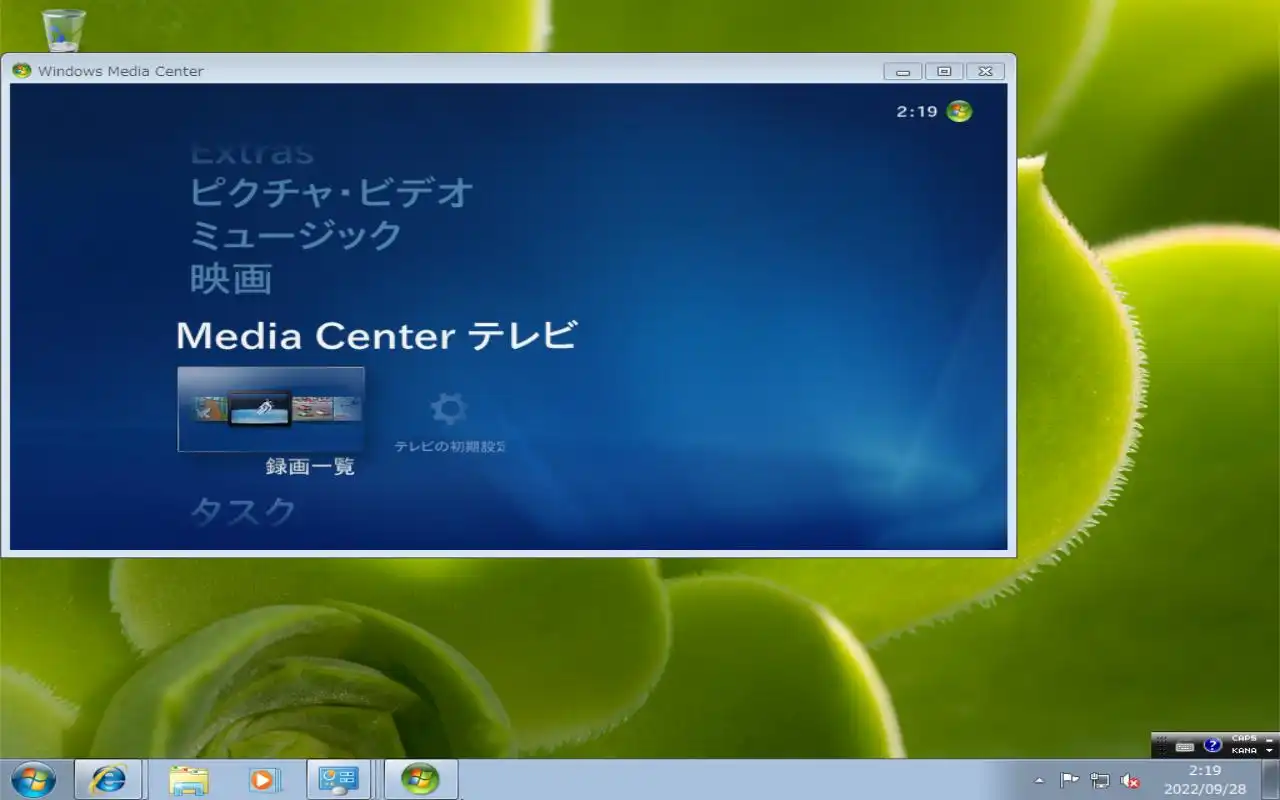The height and width of the screenshot is (800, 1280).
Task: Select the Extras menu item at top
Action: 252,154
